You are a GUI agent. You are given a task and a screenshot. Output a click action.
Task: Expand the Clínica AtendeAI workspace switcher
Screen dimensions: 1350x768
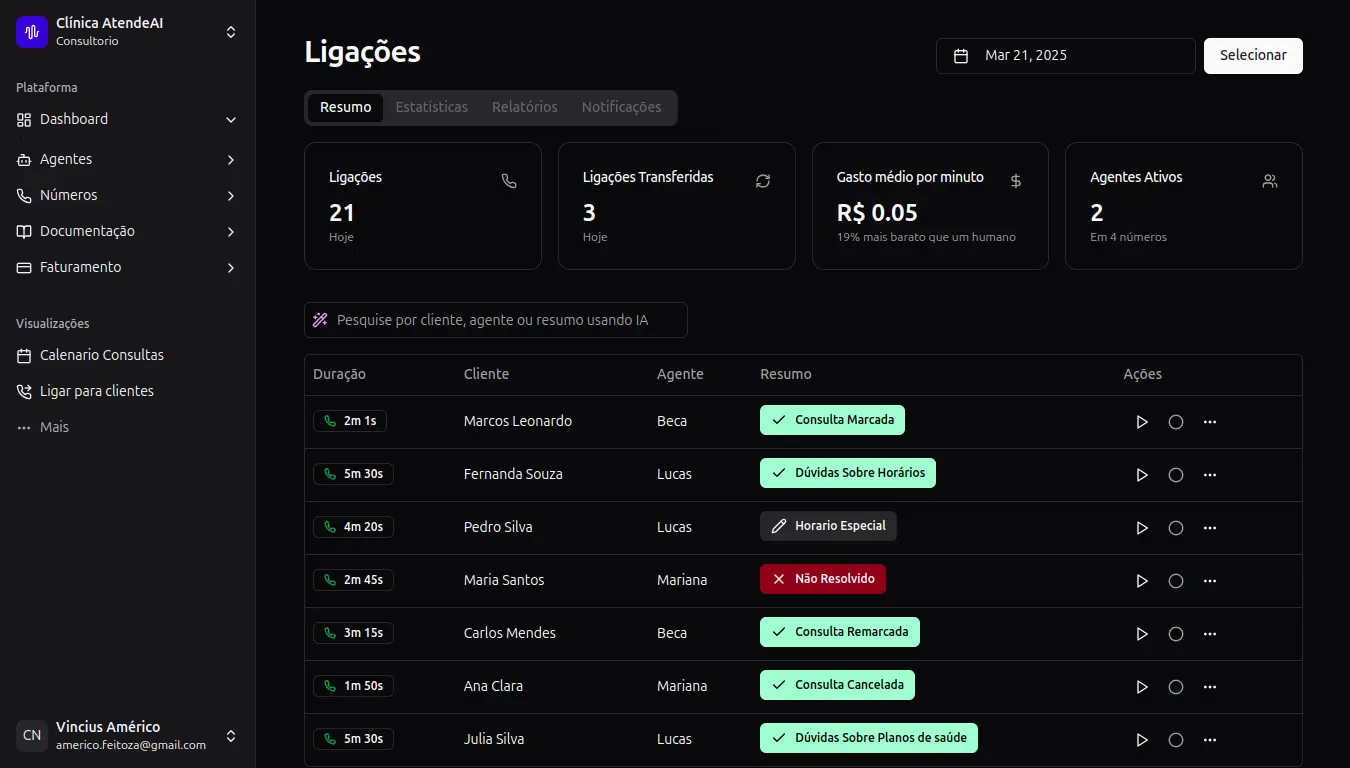(230, 31)
